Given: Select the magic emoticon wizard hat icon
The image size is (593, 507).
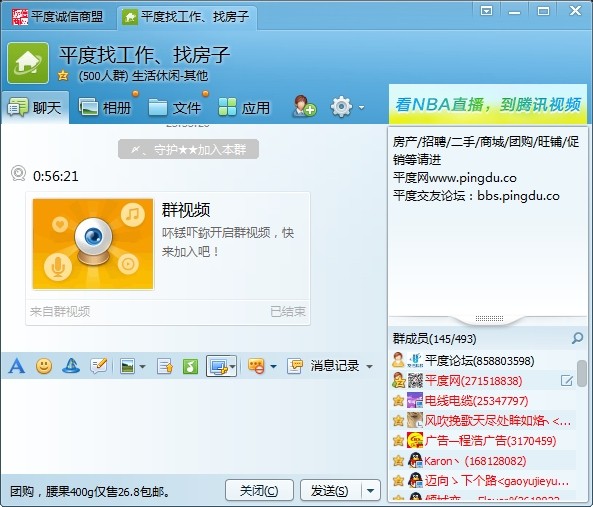Looking at the screenshot, I should [x=71, y=366].
